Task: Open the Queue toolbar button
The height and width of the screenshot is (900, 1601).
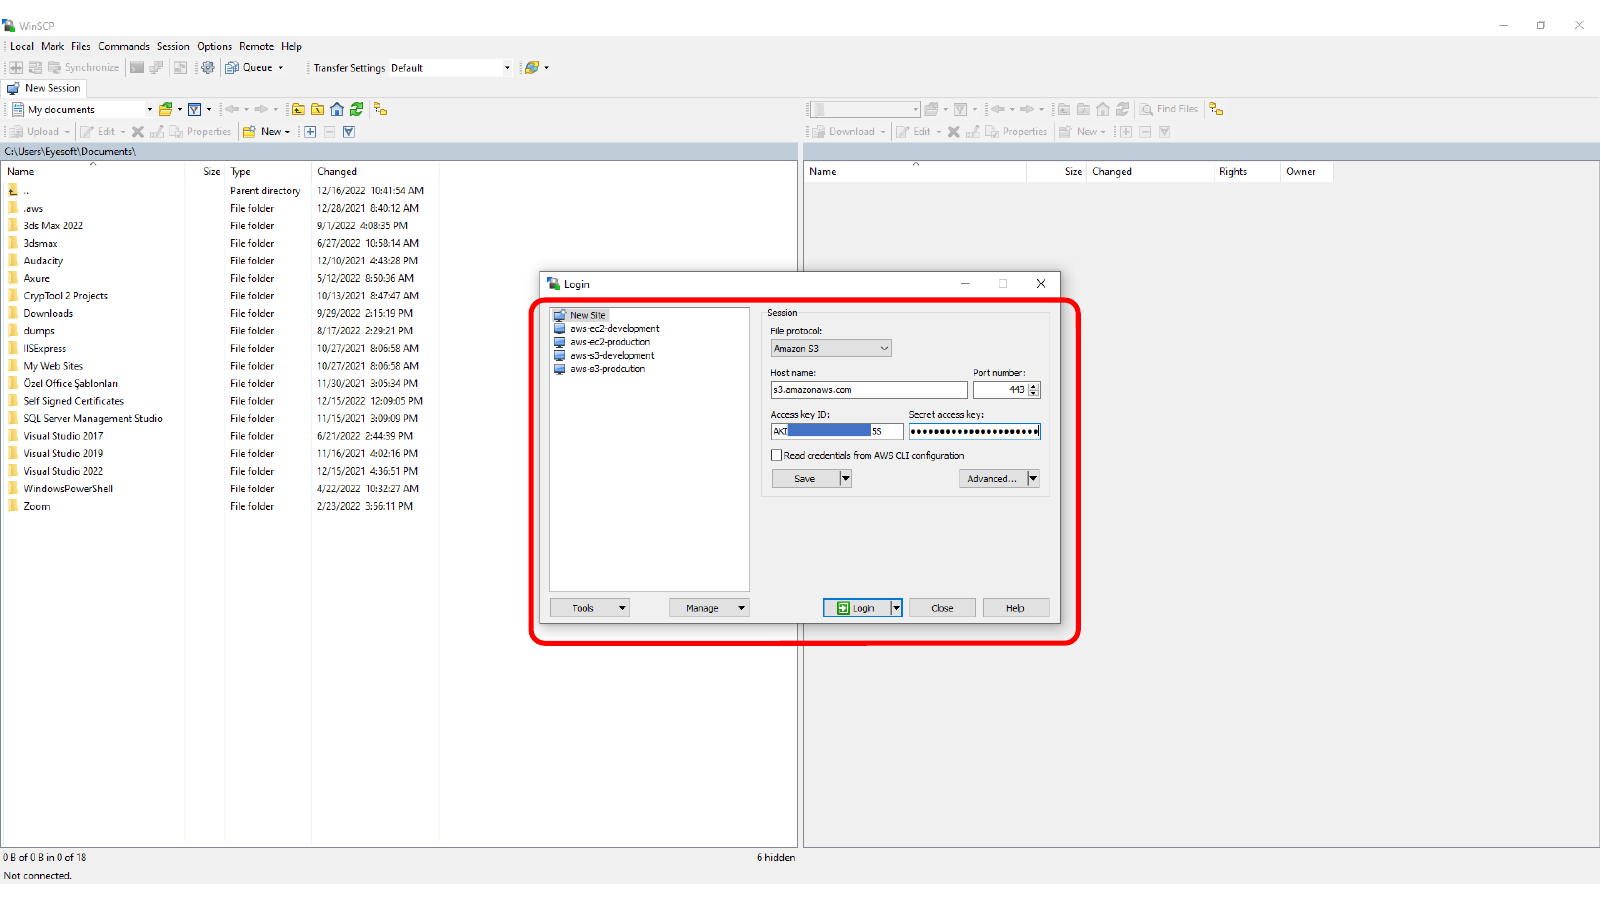Action: click(x=255, y=68)
